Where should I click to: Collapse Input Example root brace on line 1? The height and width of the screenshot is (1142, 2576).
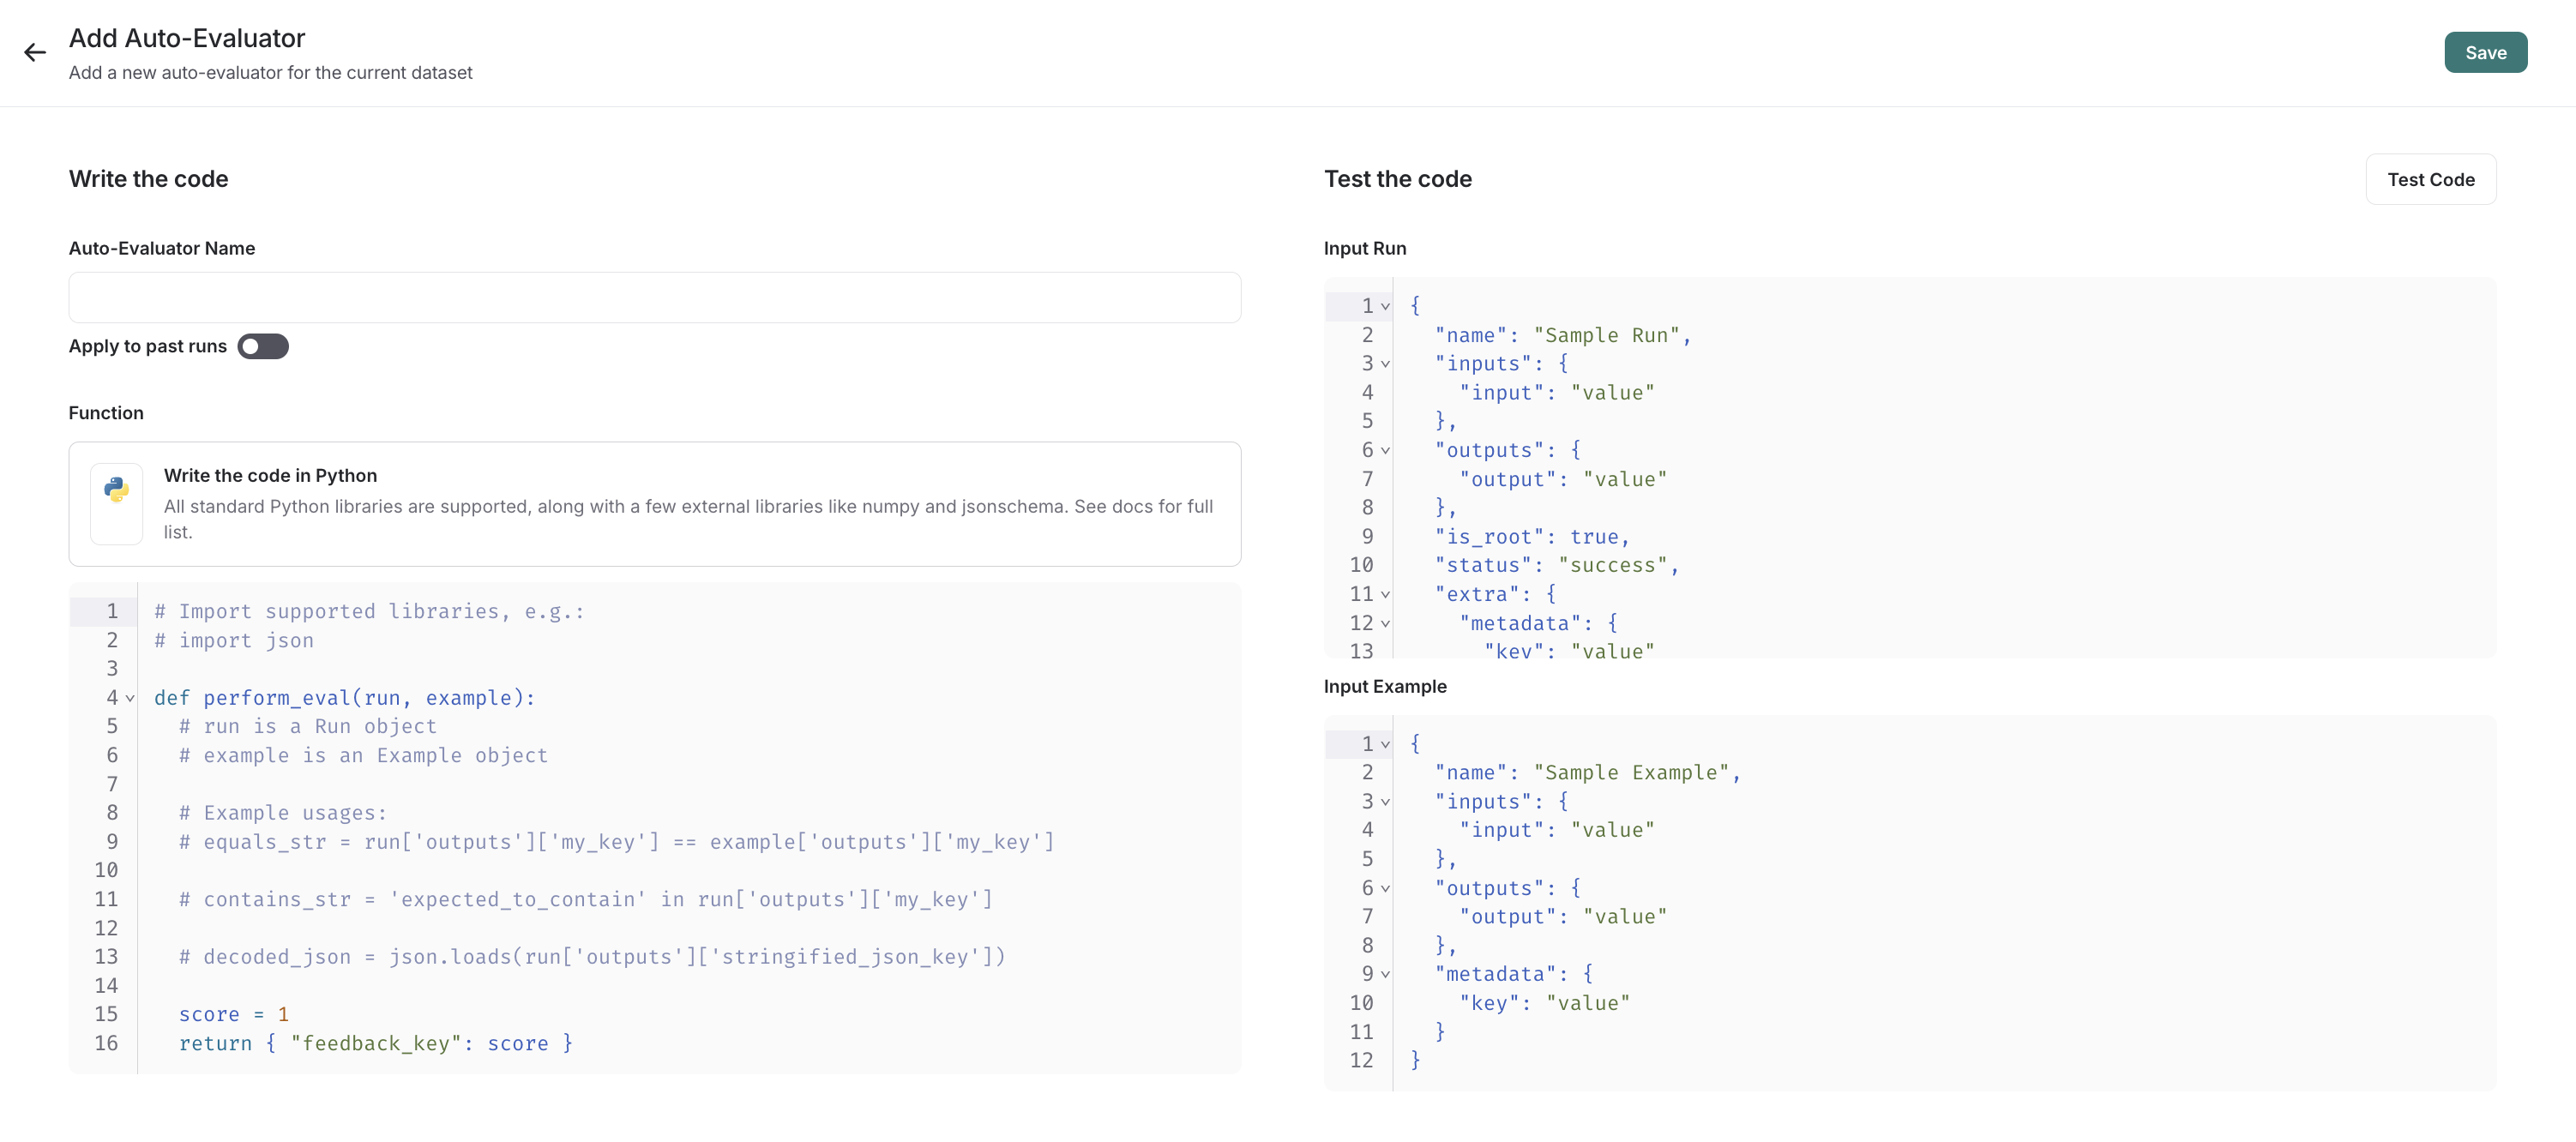pyautogui.click(x=1385, y=744)
